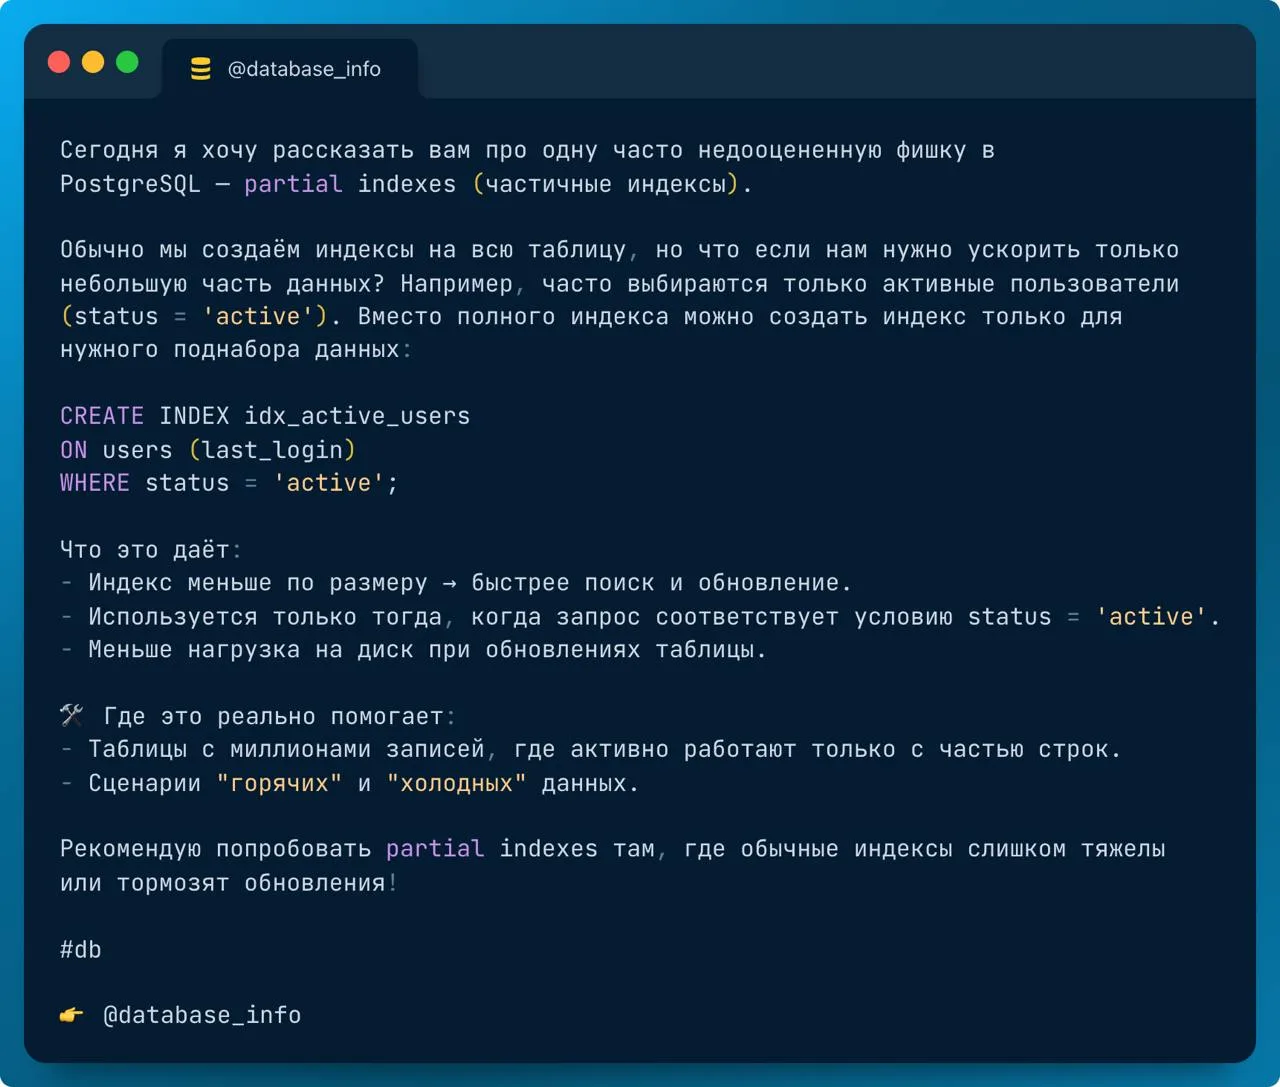Click '(частичные индексы)' in first paragraph
Screen dimensions: 1280x1087
605,184
